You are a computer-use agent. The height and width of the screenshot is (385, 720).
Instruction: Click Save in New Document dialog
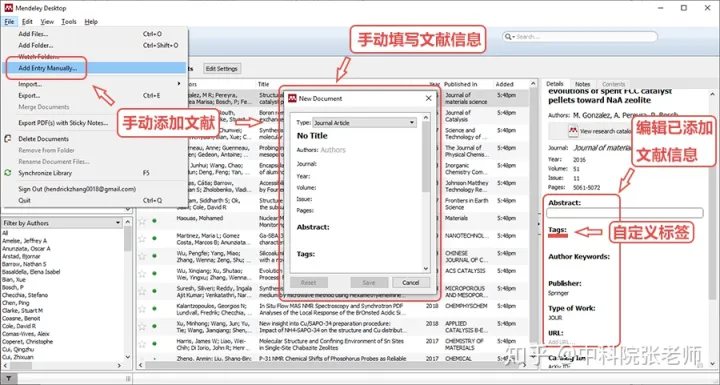(369, 283)
